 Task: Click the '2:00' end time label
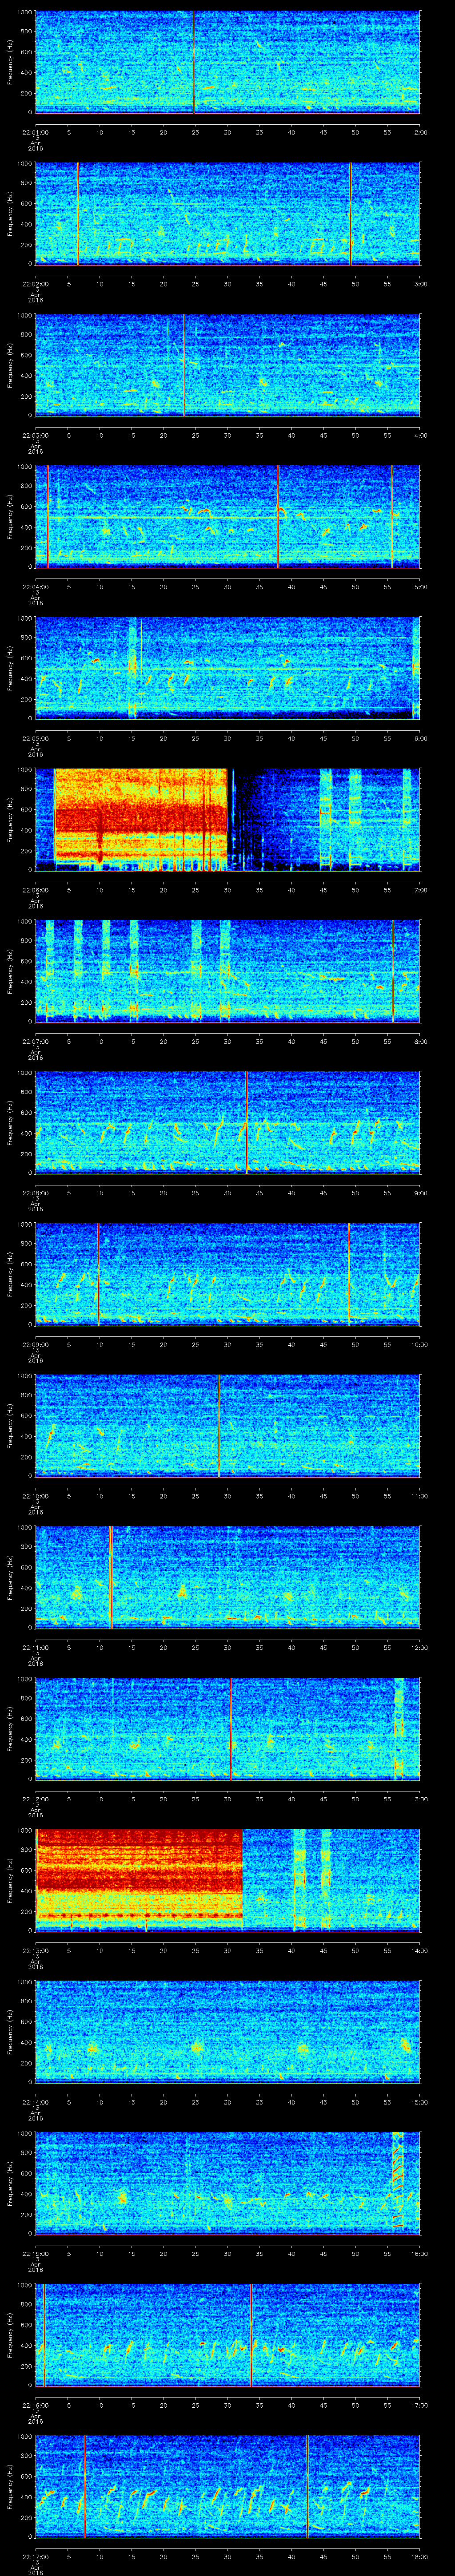[x=420, y=131]
